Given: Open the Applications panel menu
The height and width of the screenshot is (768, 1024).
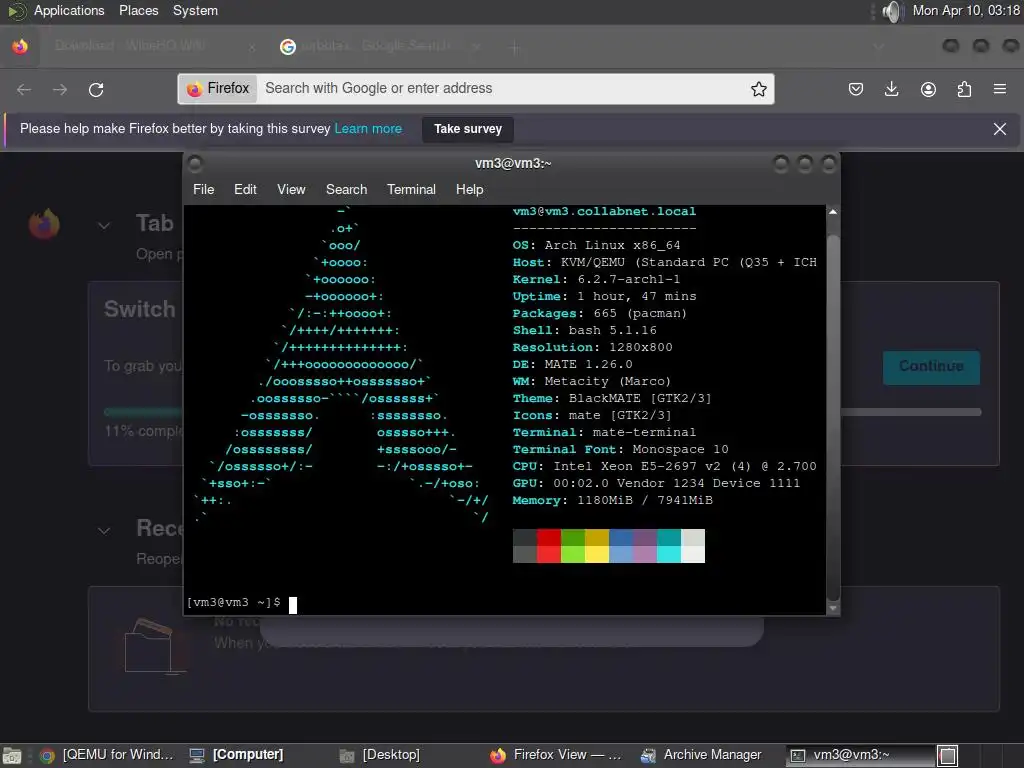Looking at the screenshot, I should (69, 11).
